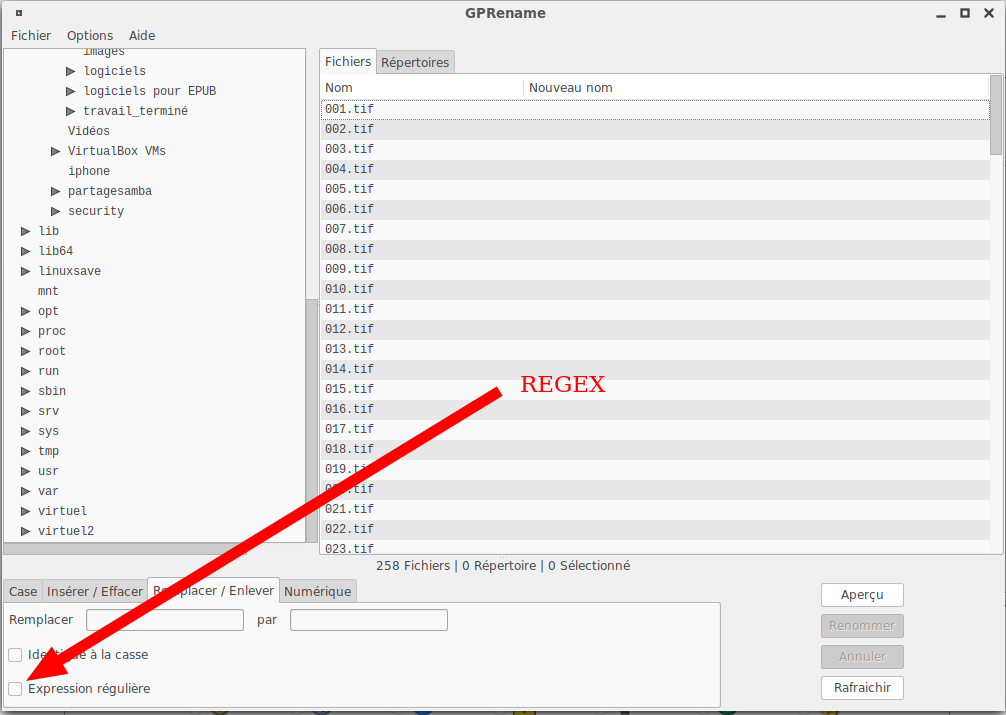Switch to the Répertoires tab
Image resolution: width=1006 pixels, height=715 pixels.
coord(415,62)
